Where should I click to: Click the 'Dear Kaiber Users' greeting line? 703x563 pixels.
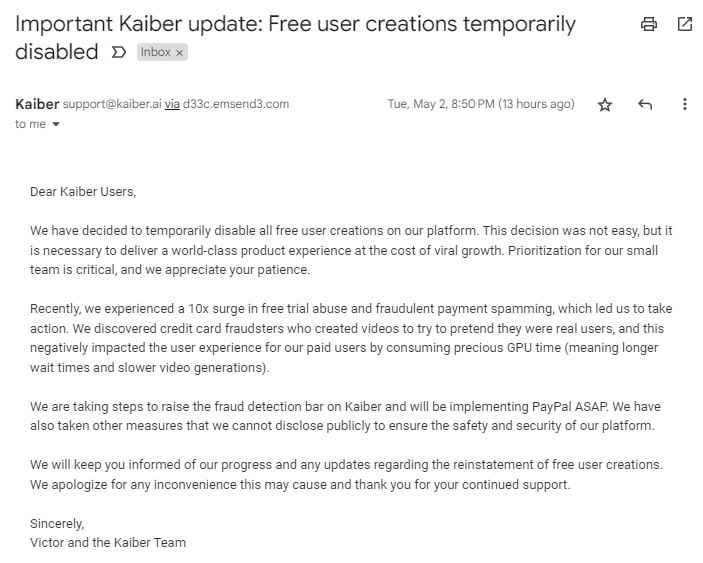coord(83,192)
